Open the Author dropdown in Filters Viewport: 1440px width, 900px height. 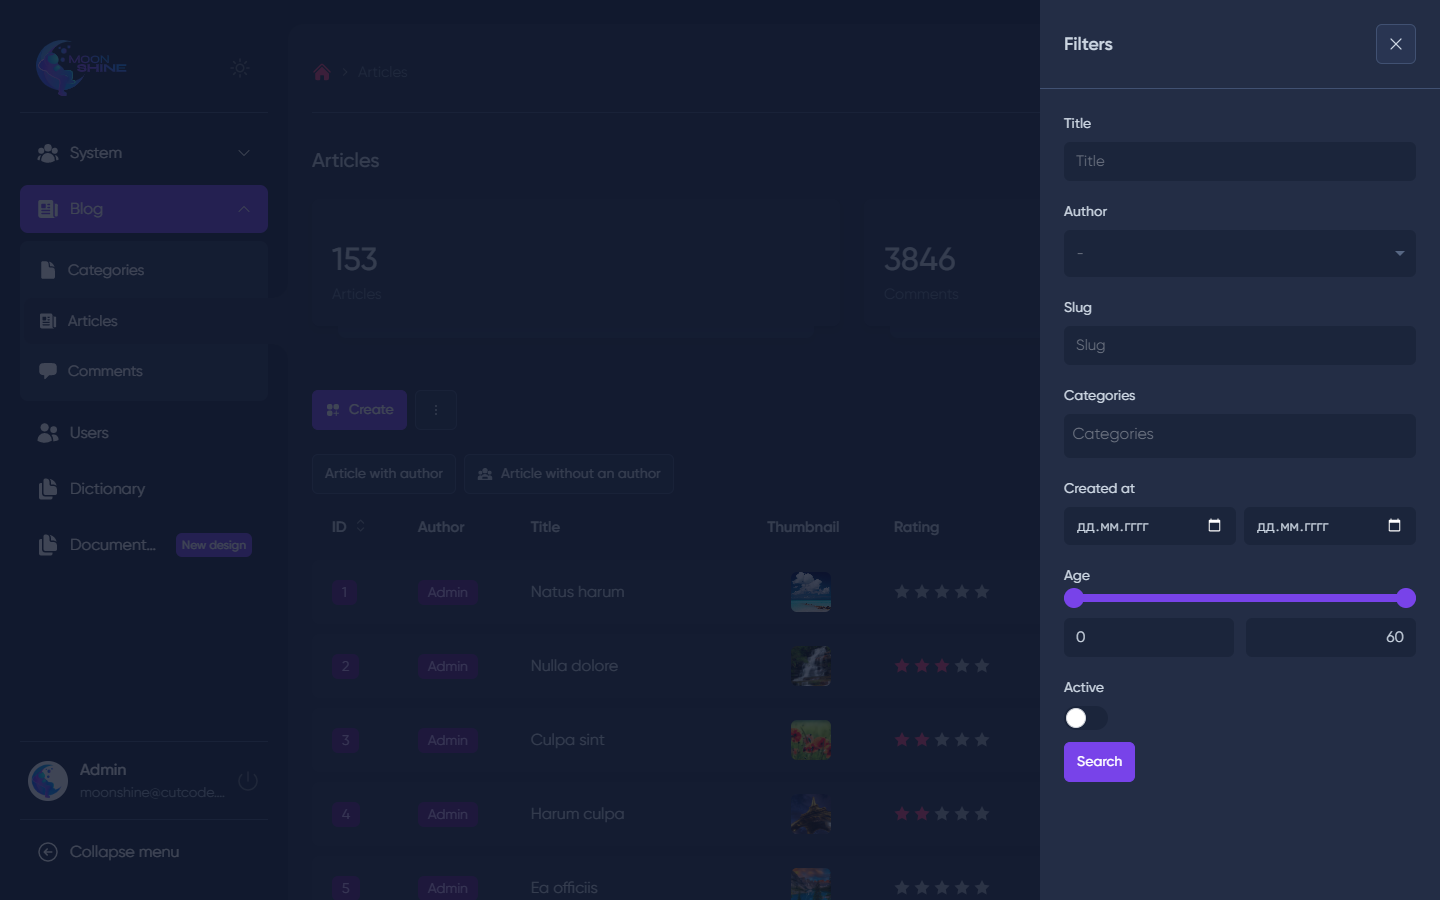tap(1239, 254)
